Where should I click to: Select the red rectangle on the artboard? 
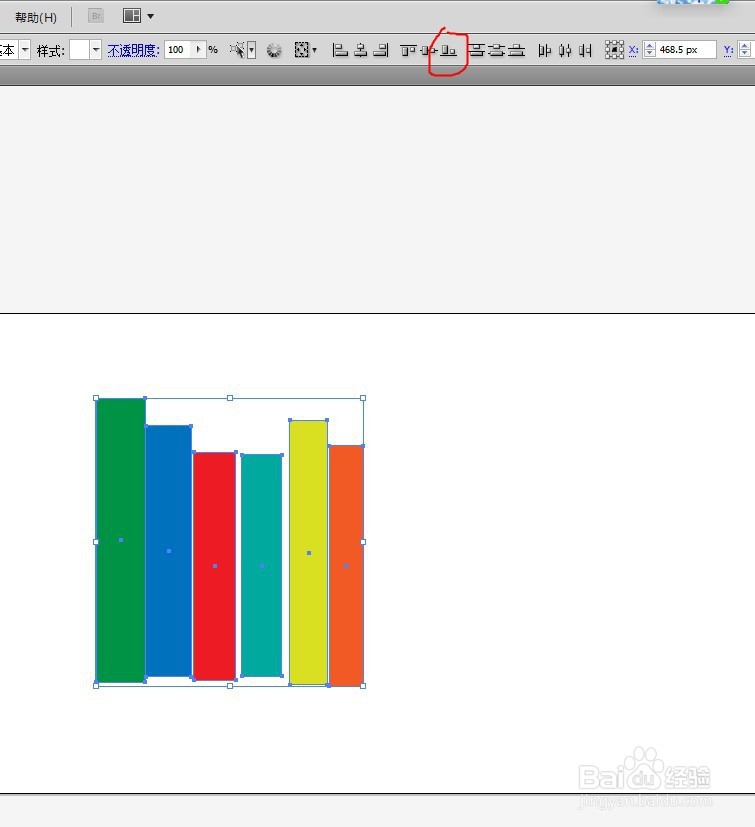click(x=214, y=566)
